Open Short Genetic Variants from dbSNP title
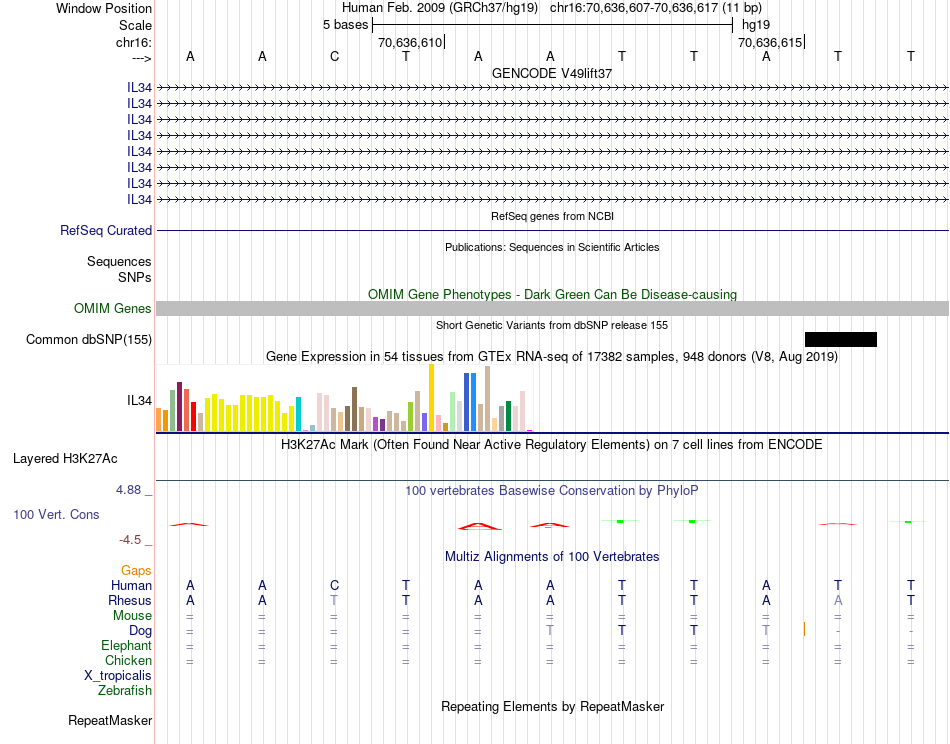This screenshot has width=950, height=744. pyautogui.click(x=552, y=325)
